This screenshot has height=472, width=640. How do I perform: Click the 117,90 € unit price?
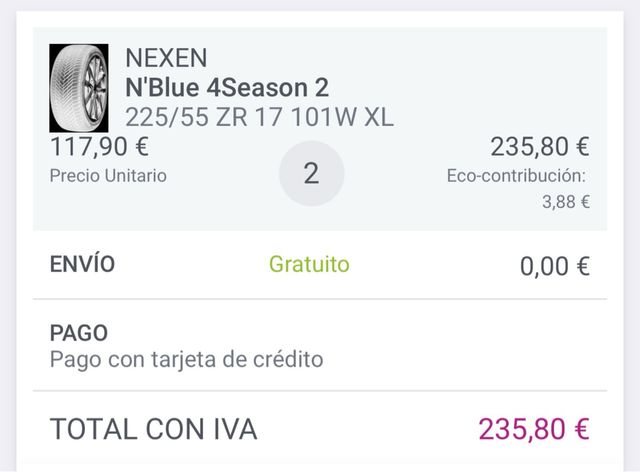pyautogui.click(x=99, y=147)
